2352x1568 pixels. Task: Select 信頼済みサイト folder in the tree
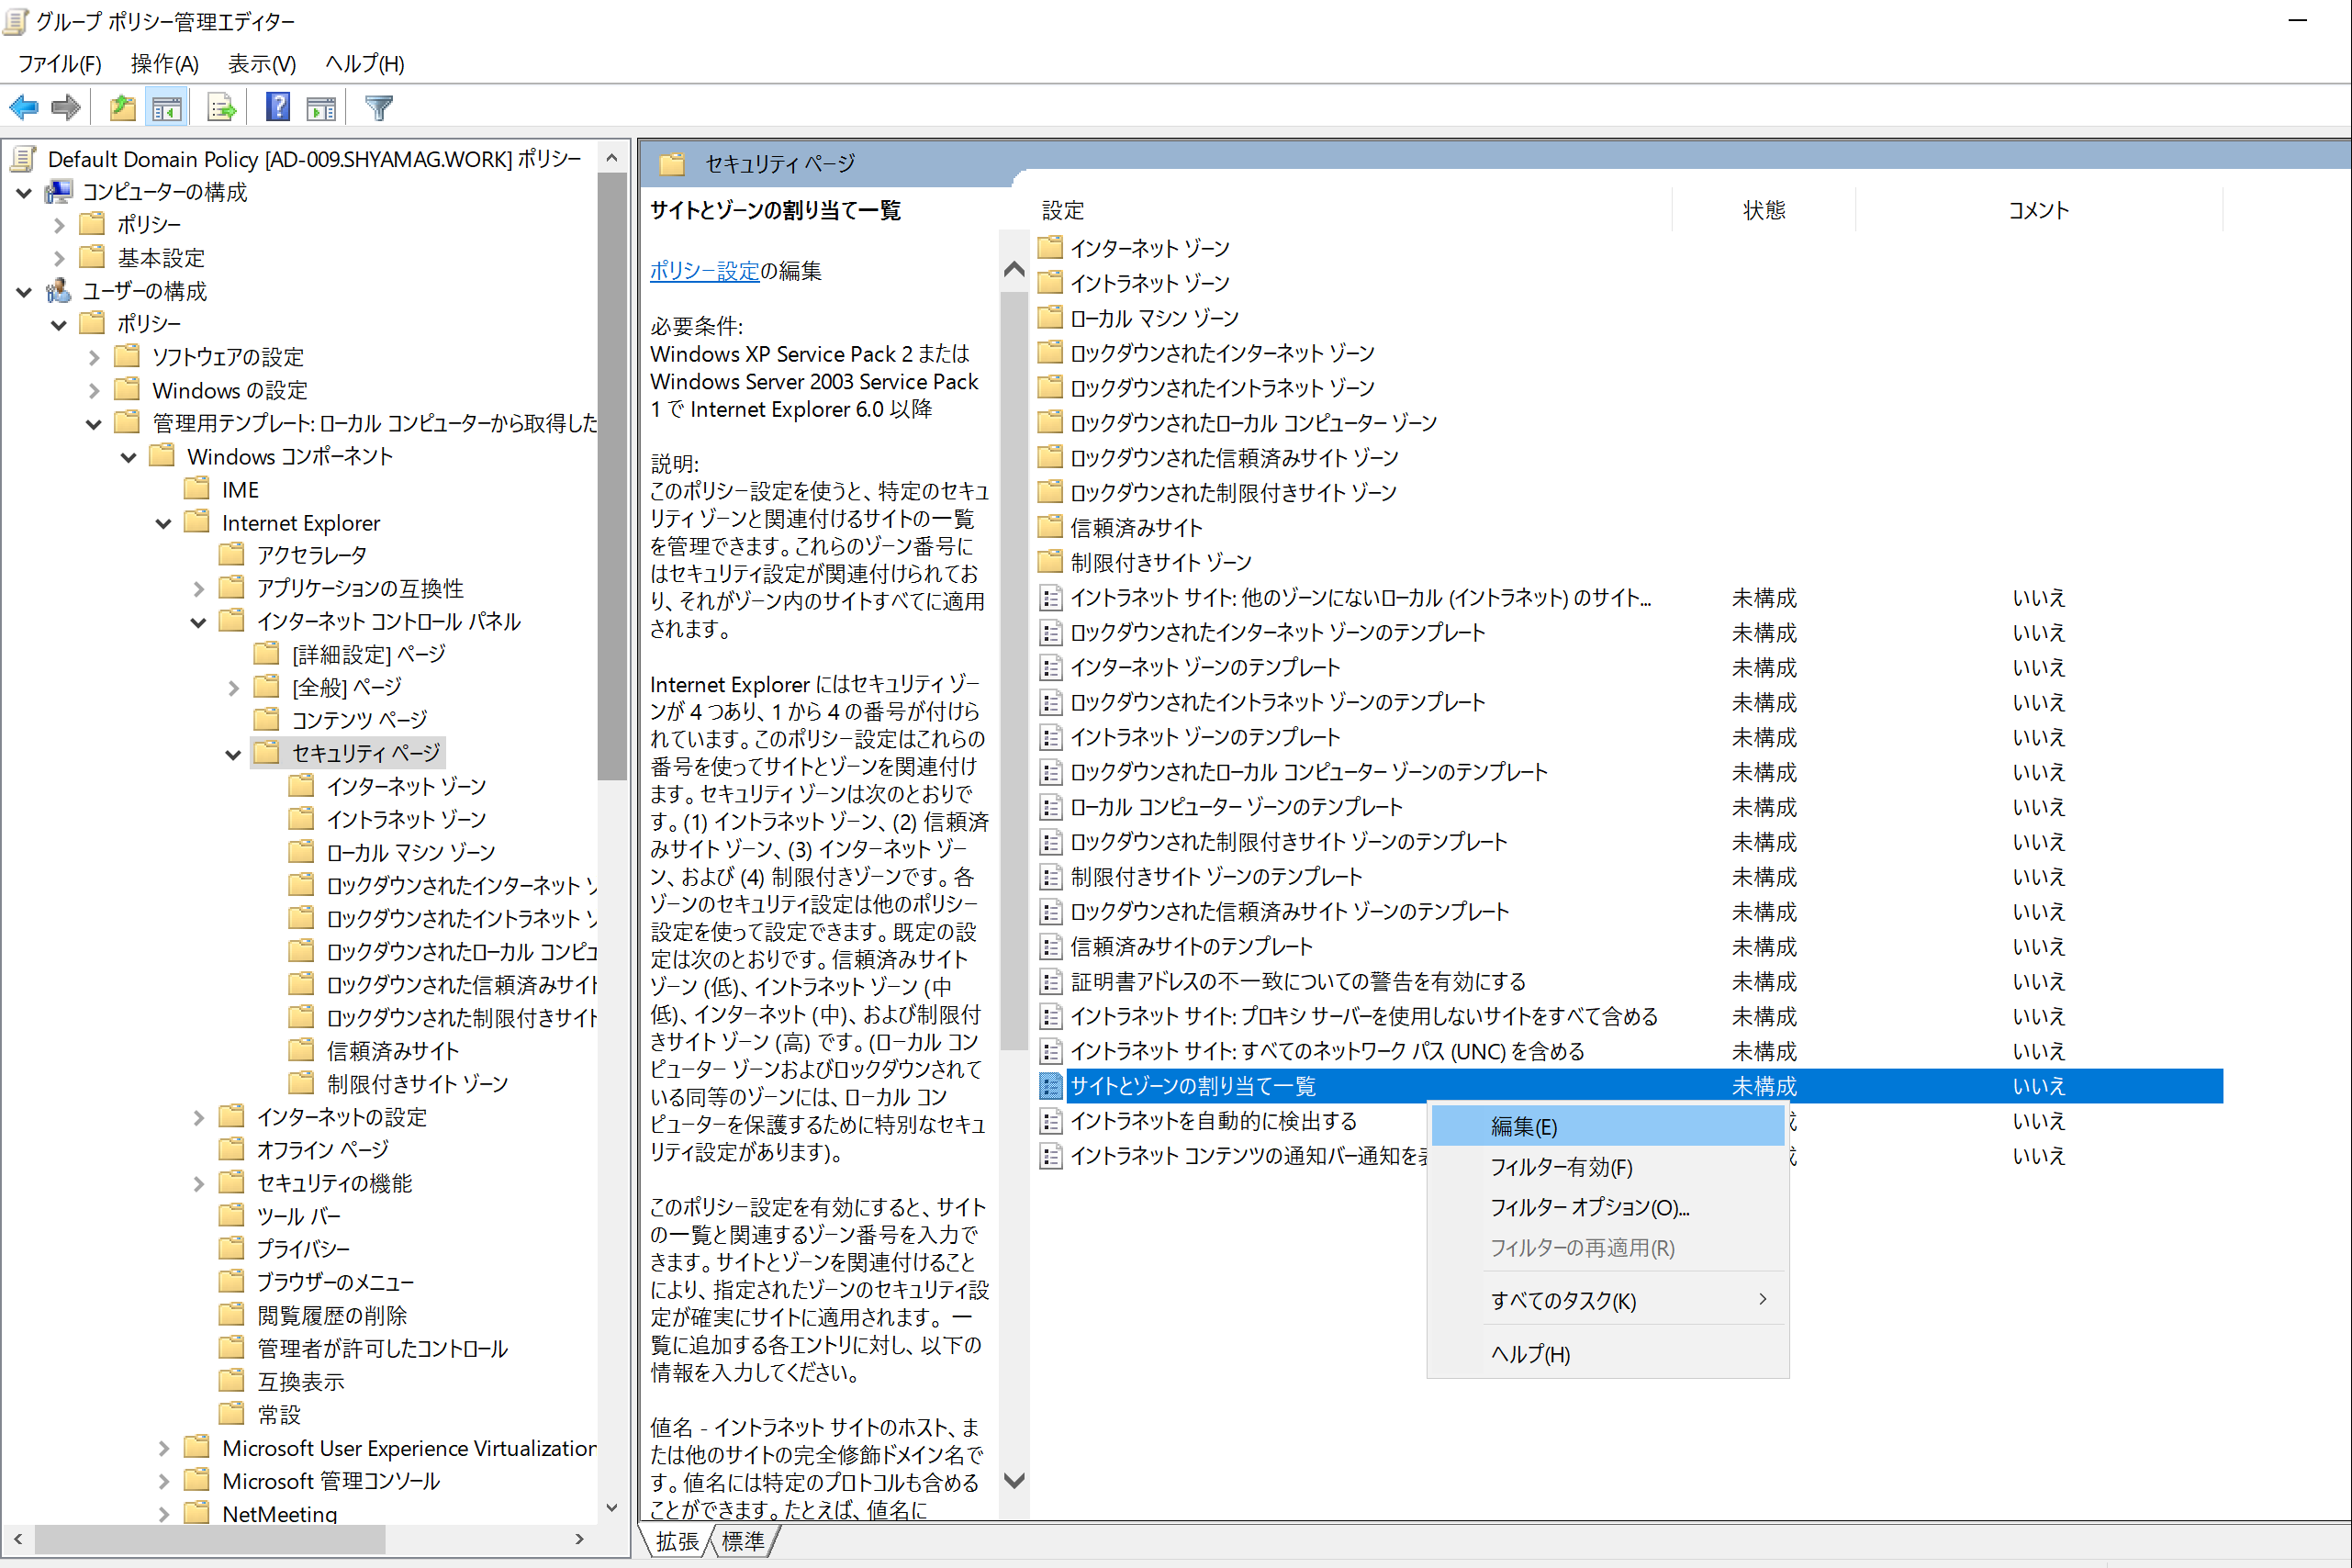(392, 1051)
